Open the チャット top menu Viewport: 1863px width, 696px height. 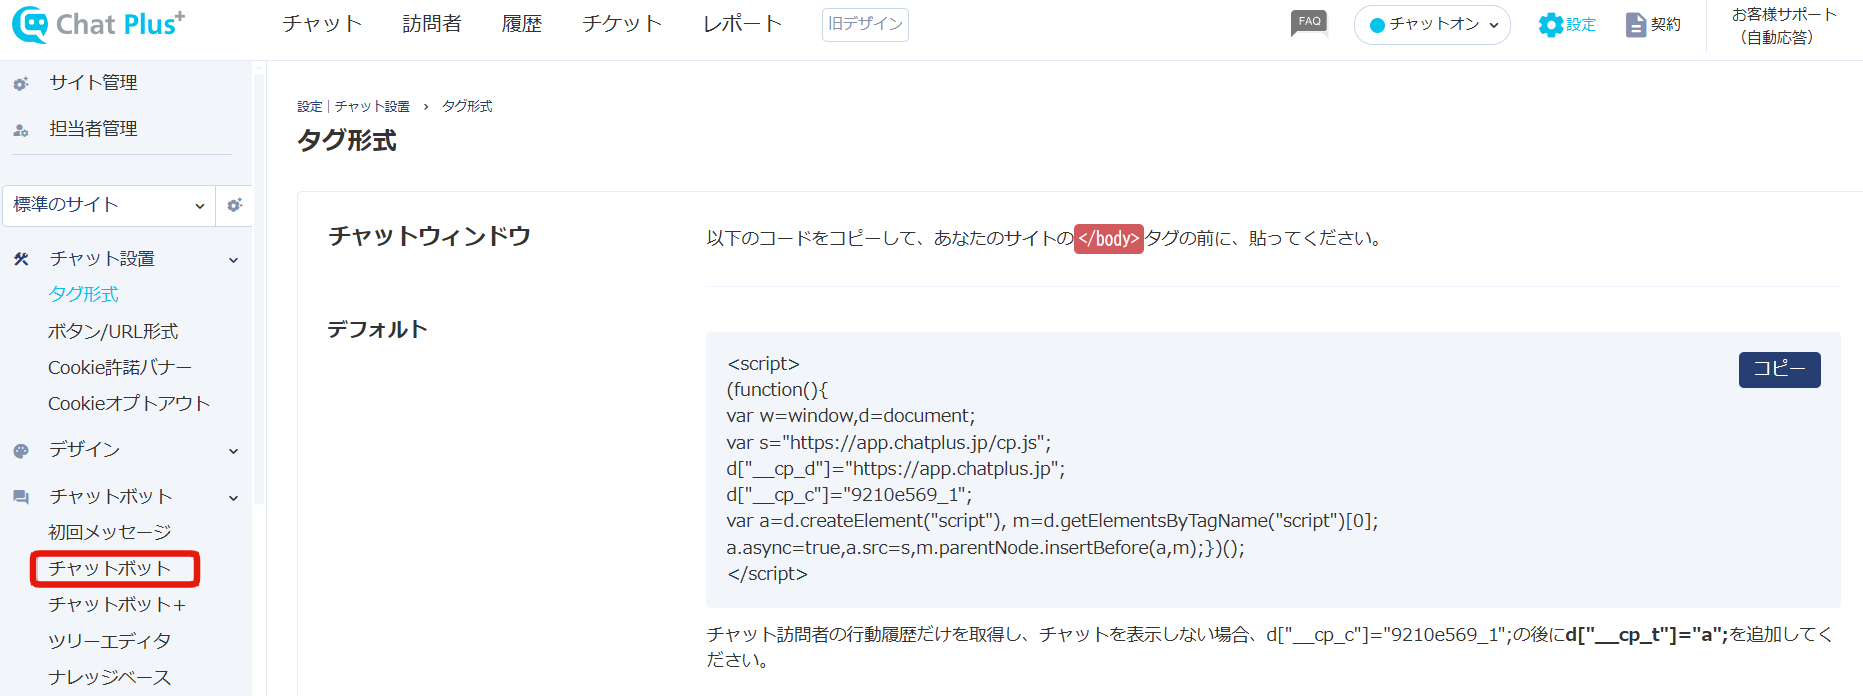(x=322, y=24)
